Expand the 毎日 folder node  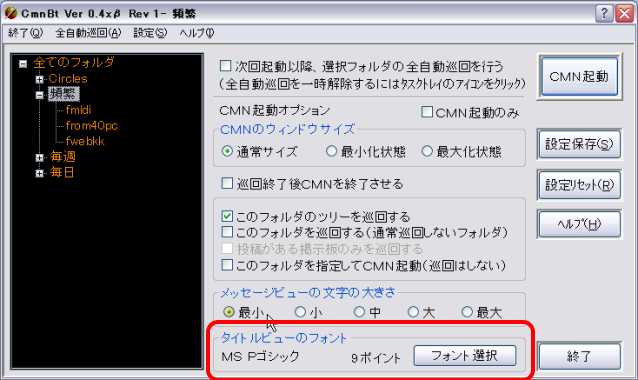[x=39, y=173]
